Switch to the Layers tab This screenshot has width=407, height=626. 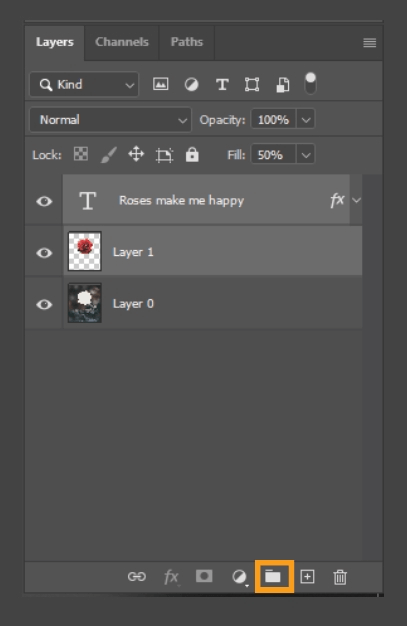click(x=55, y=42)
